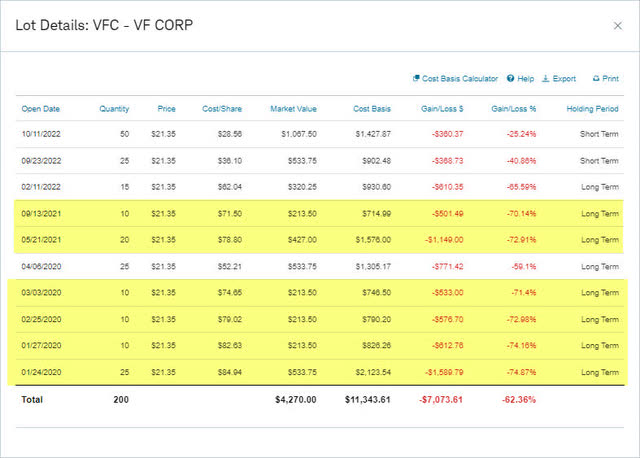Viewport: 640px width, 458px height.
Task: Sort by Cost/Share column header
Action: (222, 109)
